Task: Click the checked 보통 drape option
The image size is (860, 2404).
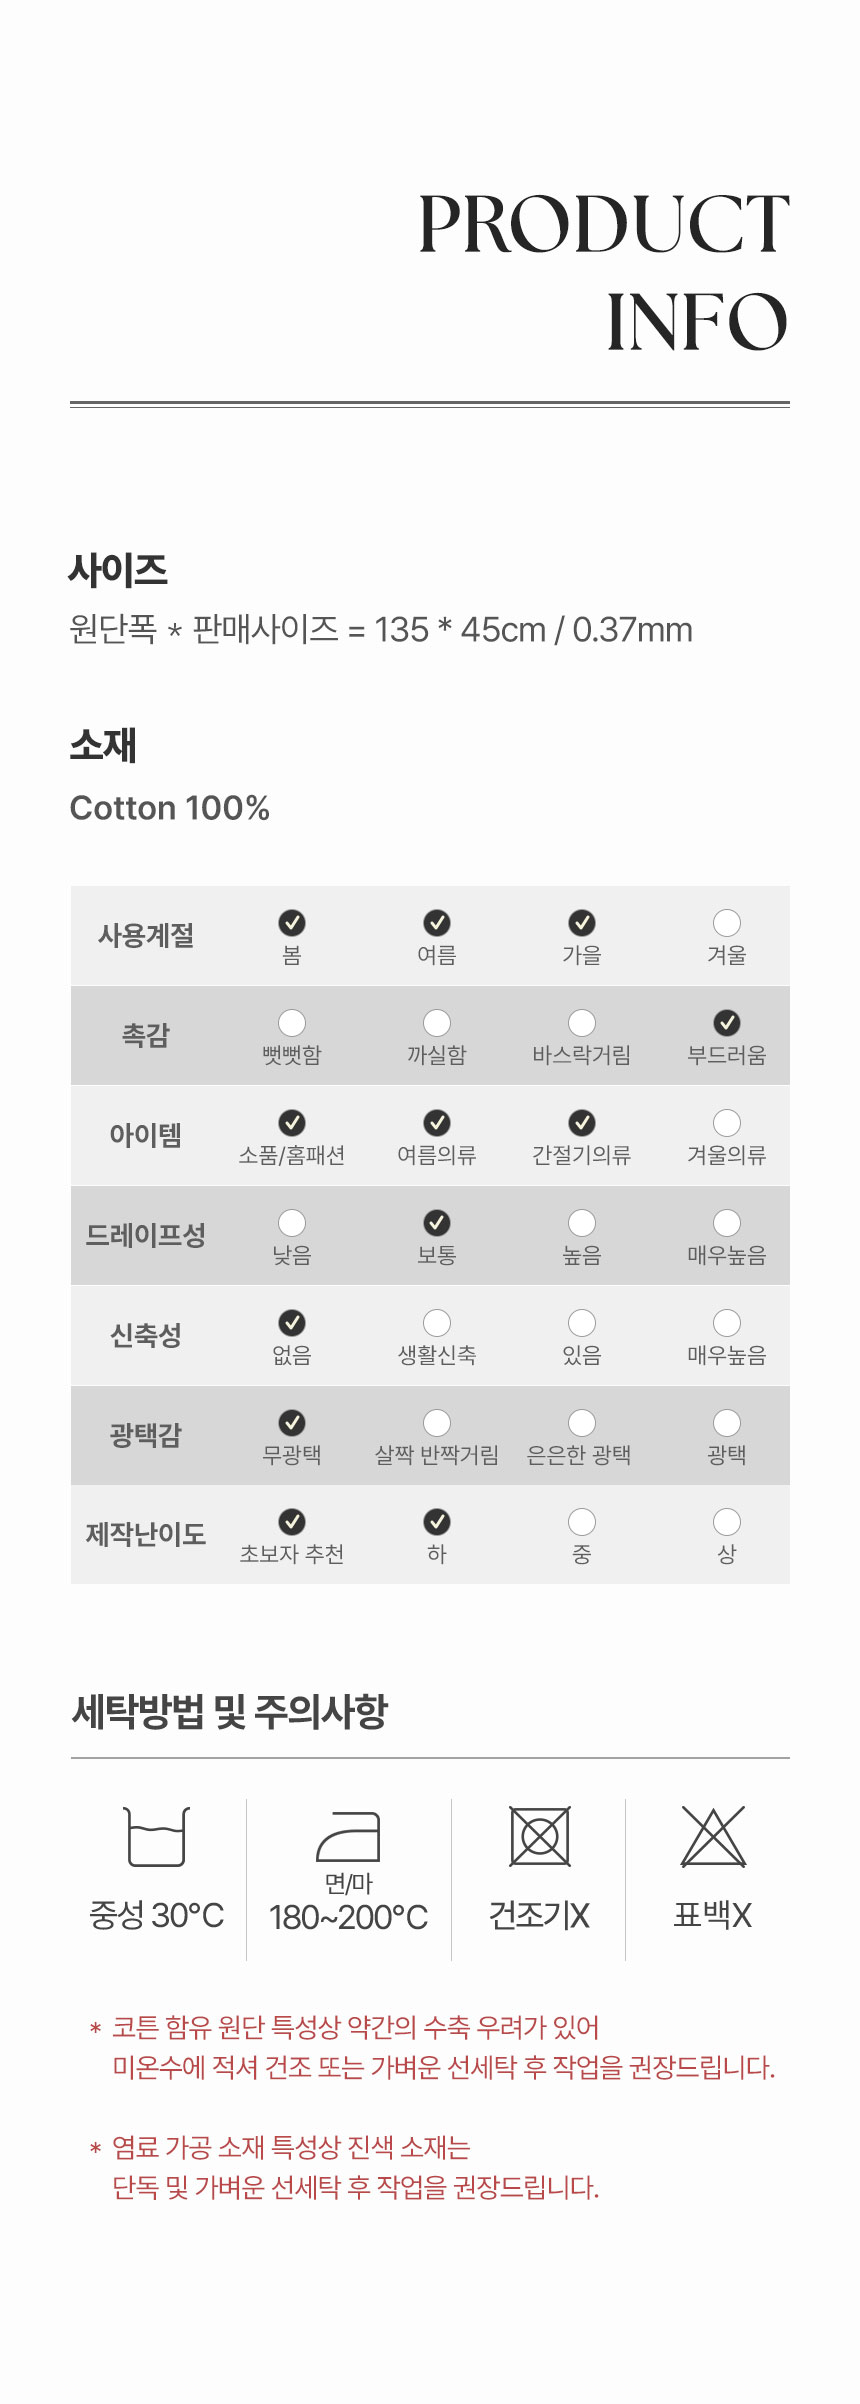Action: 437,1222
